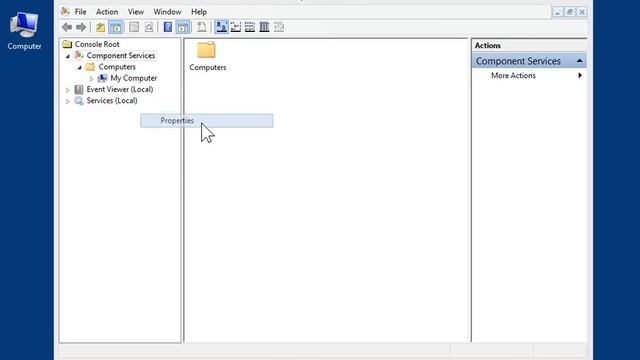The image size is (640, 360).
Task: Collapse the Computers tree node
Action: click(80, 67)
